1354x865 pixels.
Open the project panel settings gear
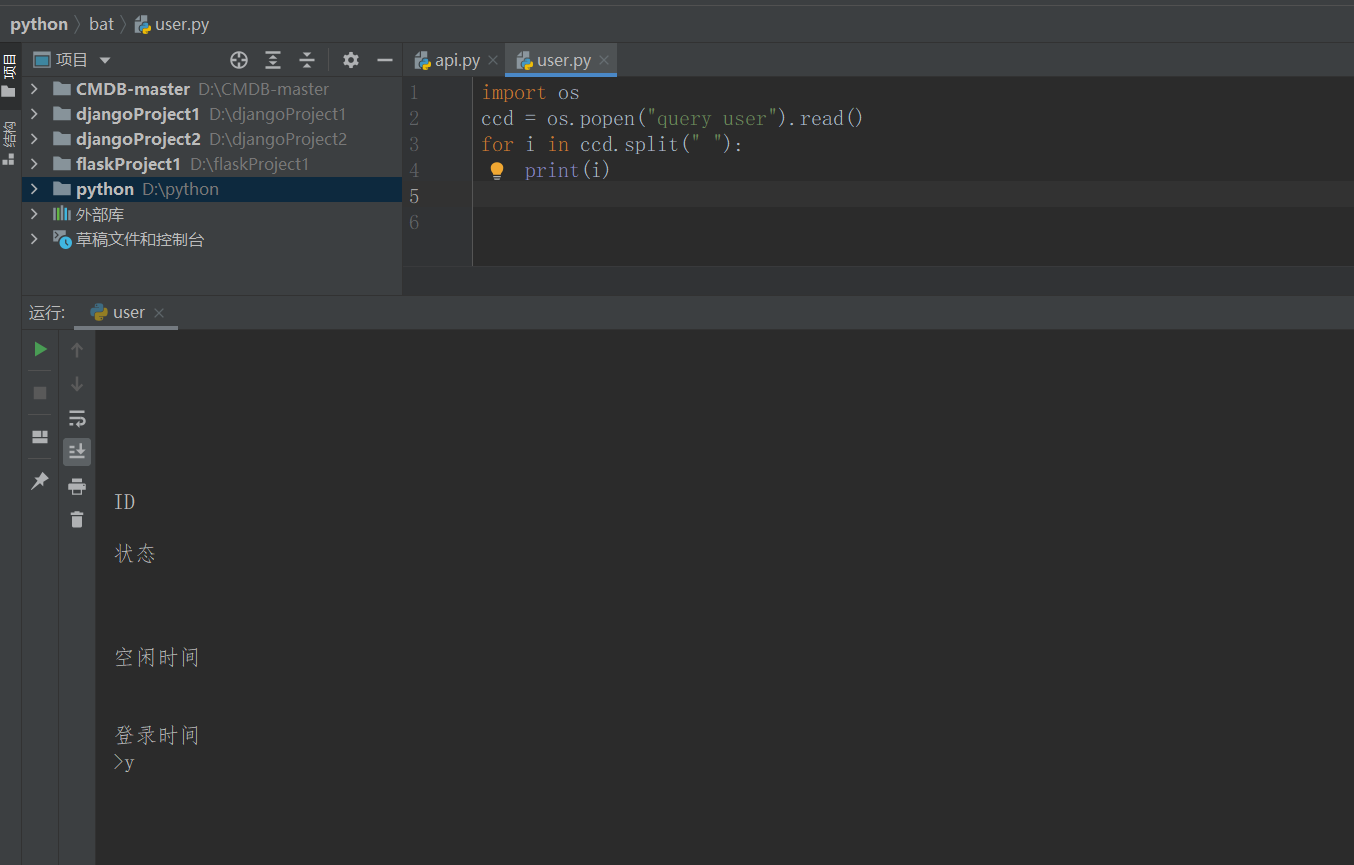(350, 60)
